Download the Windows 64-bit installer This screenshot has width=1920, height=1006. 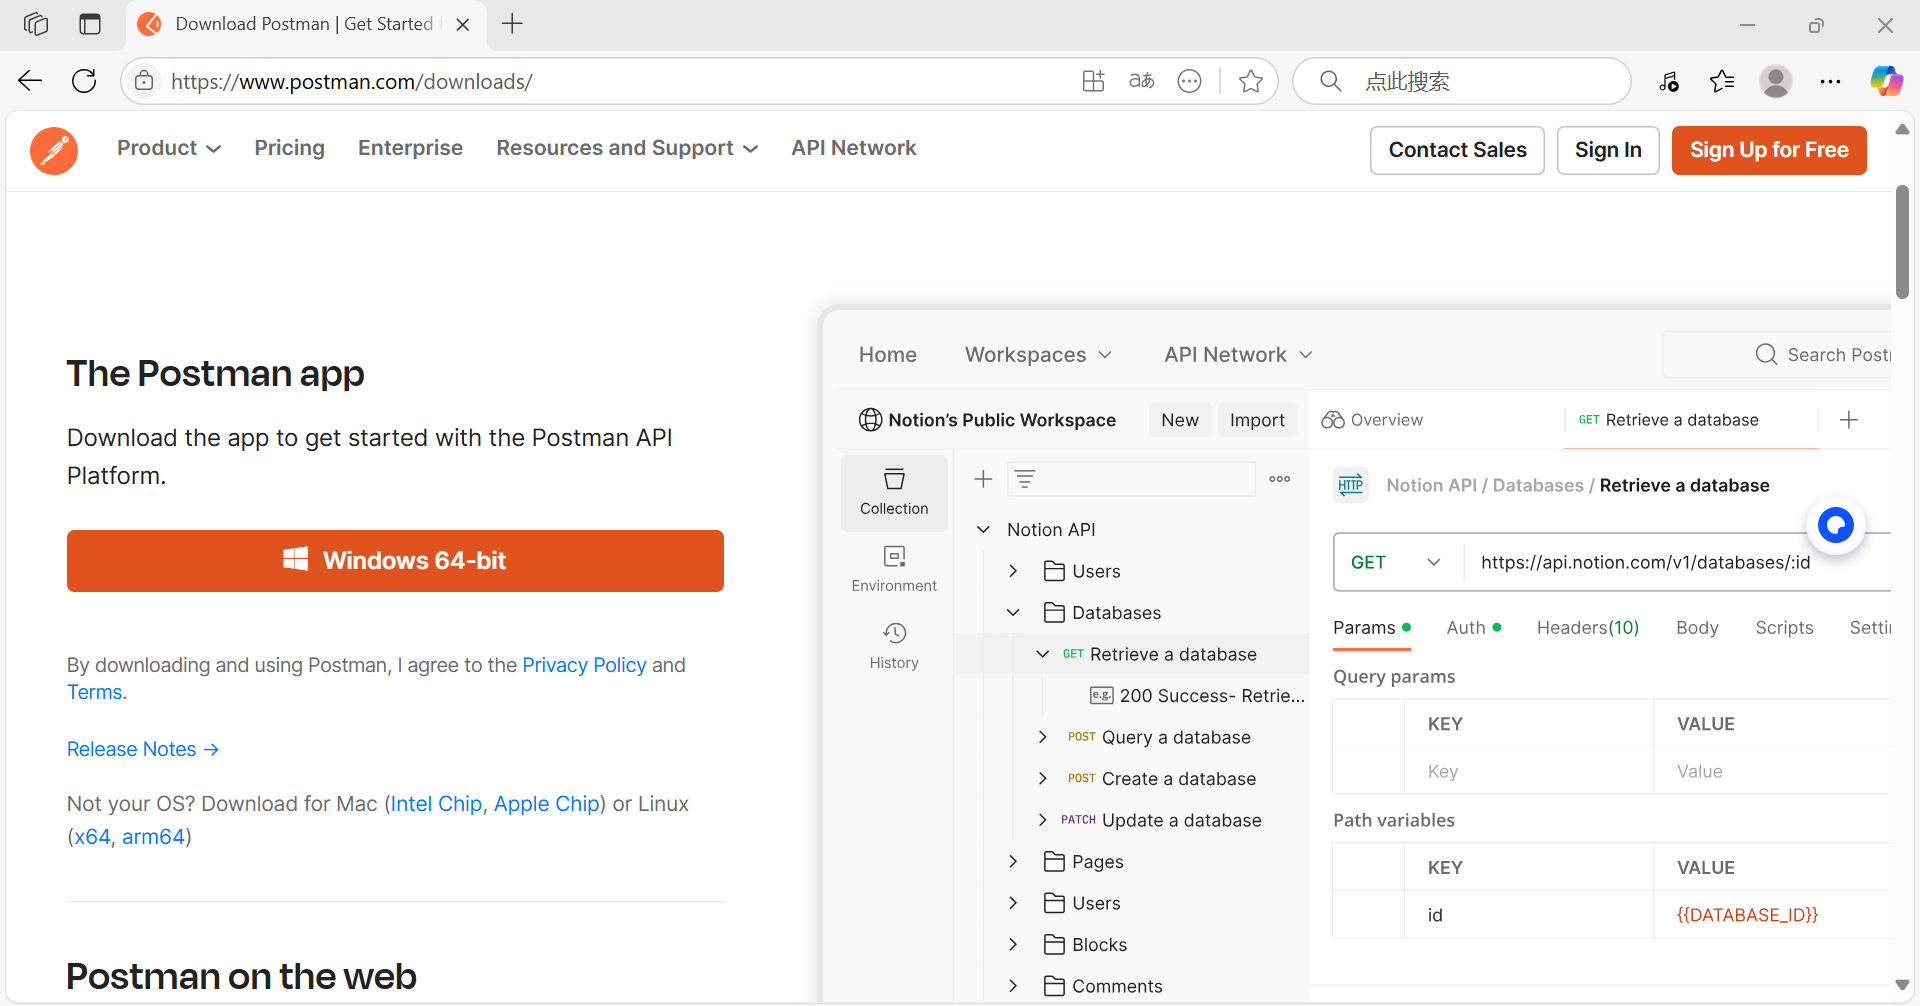pyautogui.click(x=395, y=561)
